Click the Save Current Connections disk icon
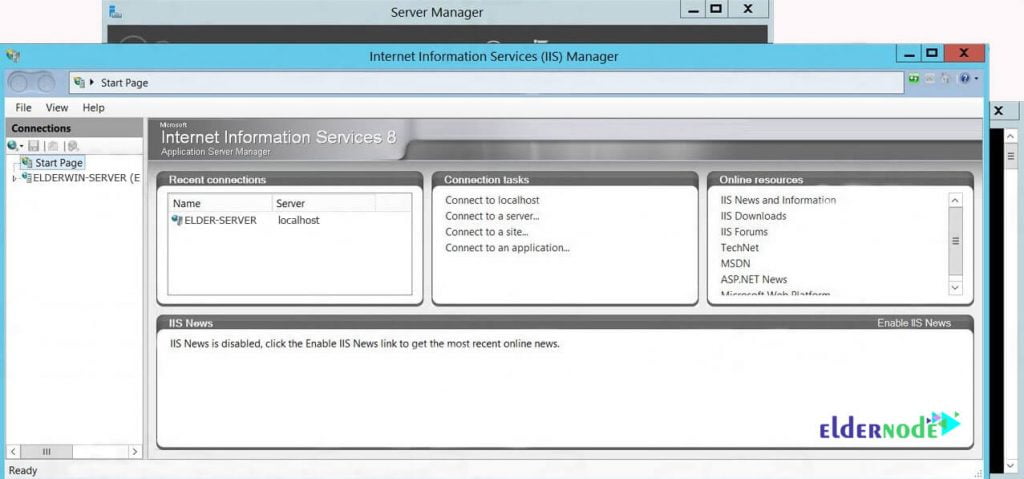This screenshot has width=1024, height=479. (33, 146)
